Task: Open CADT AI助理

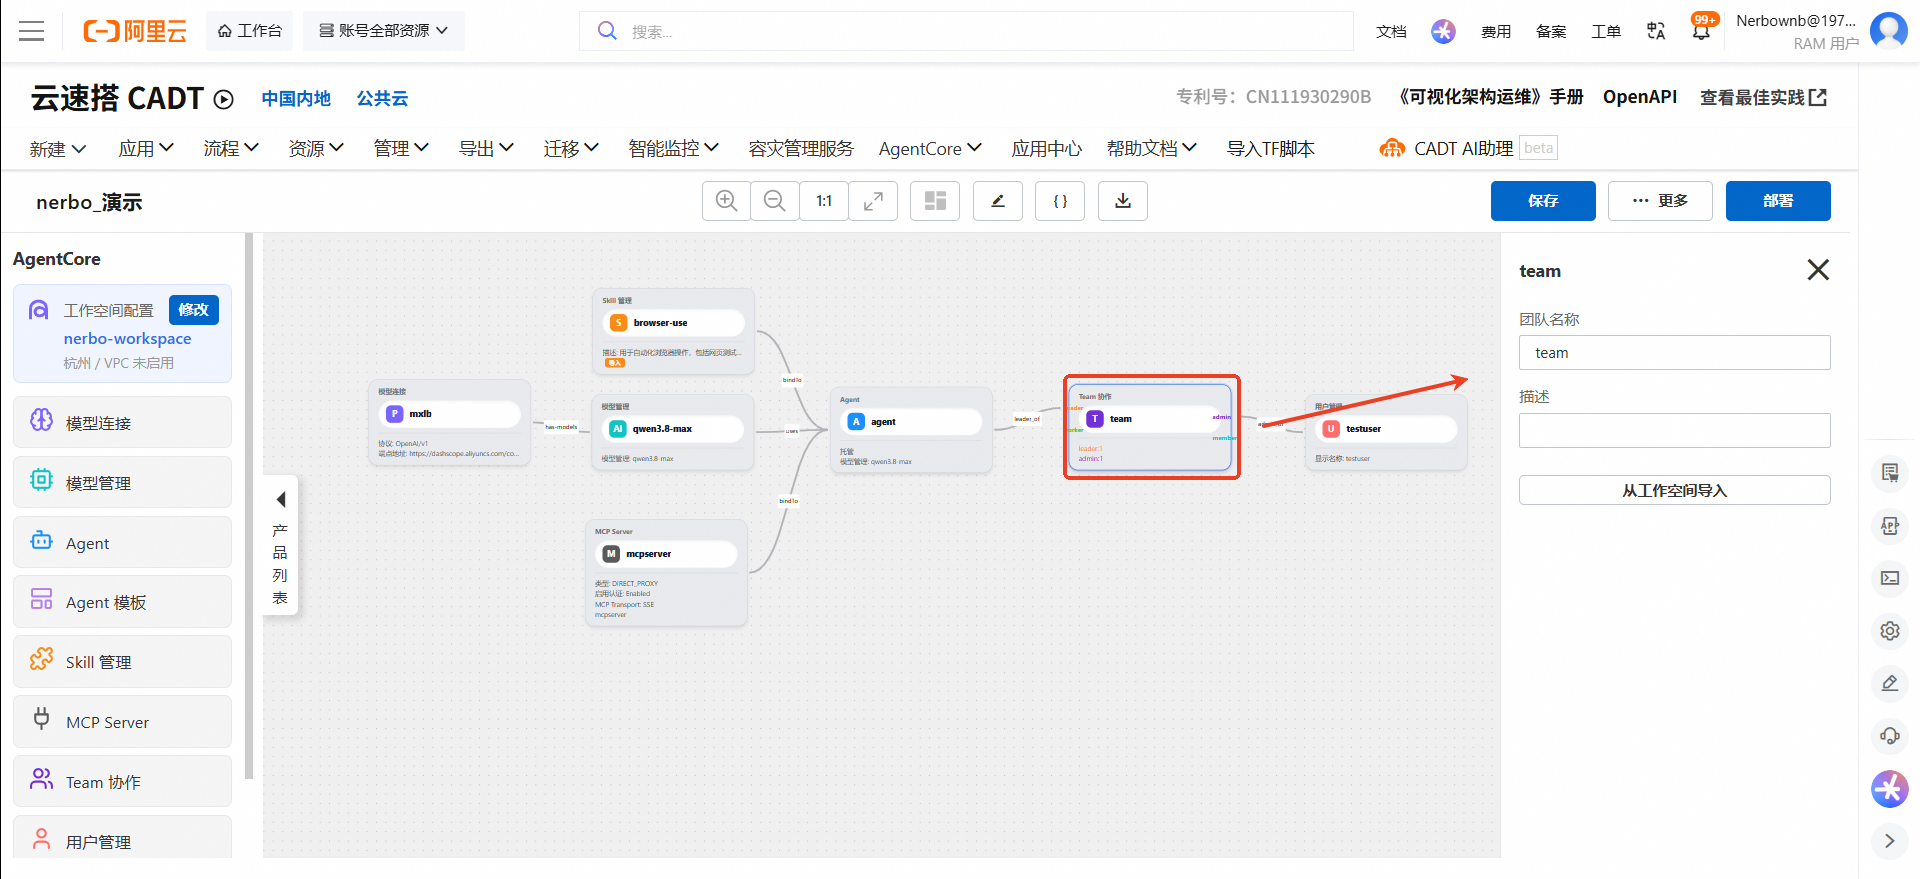Action: (1446, 149)
